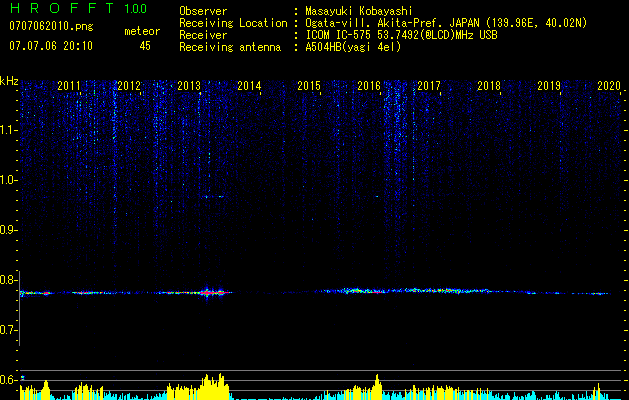Click the Receiving Location label
Viewport: 629px width, 400px height.
[x=233, y=23]
